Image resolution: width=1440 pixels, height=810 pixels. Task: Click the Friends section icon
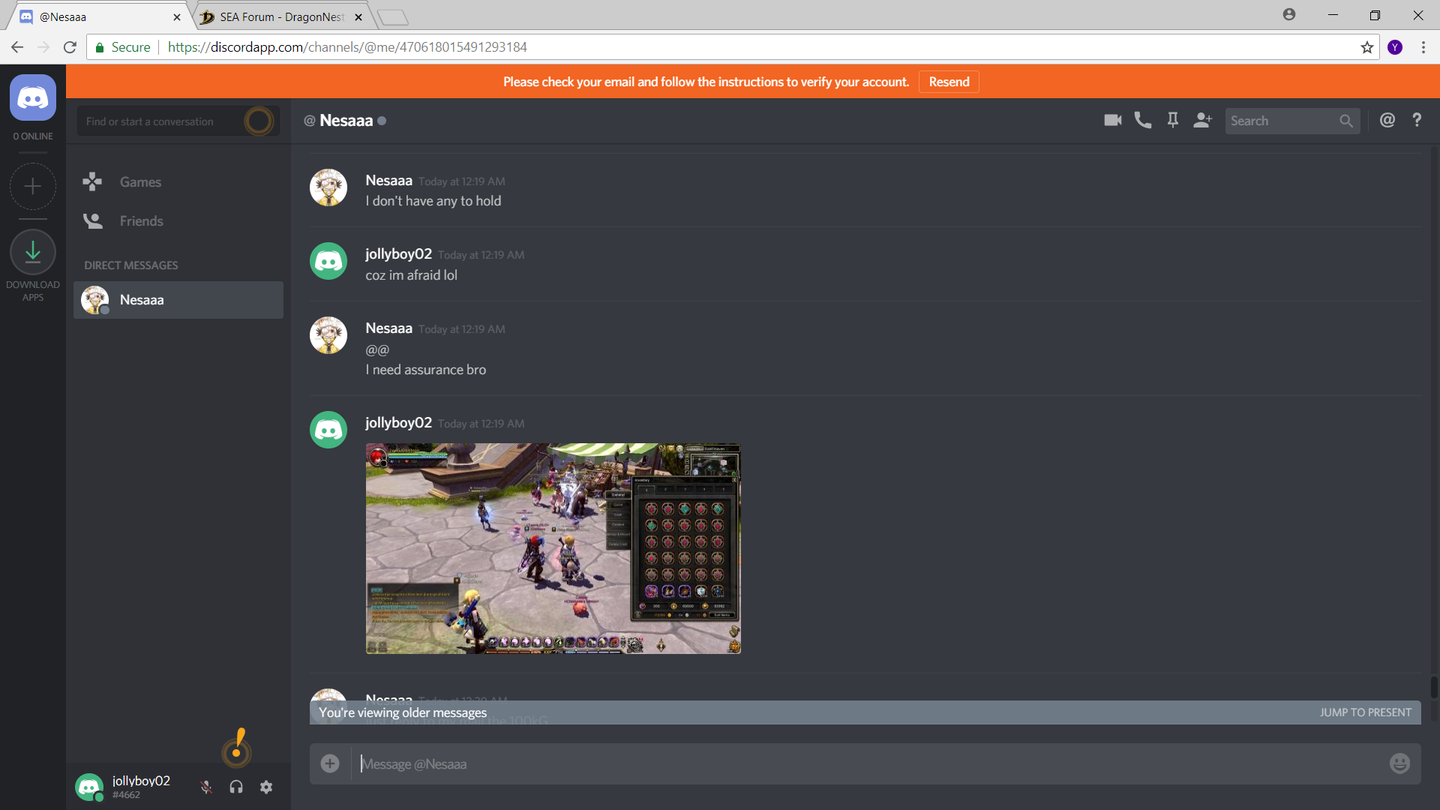click(x=93, y=221)
